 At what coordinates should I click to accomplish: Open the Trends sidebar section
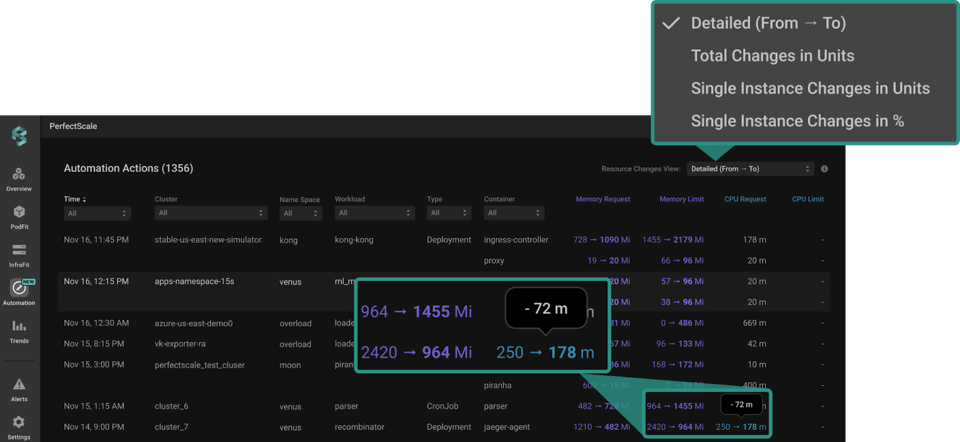tap(19, 332)
